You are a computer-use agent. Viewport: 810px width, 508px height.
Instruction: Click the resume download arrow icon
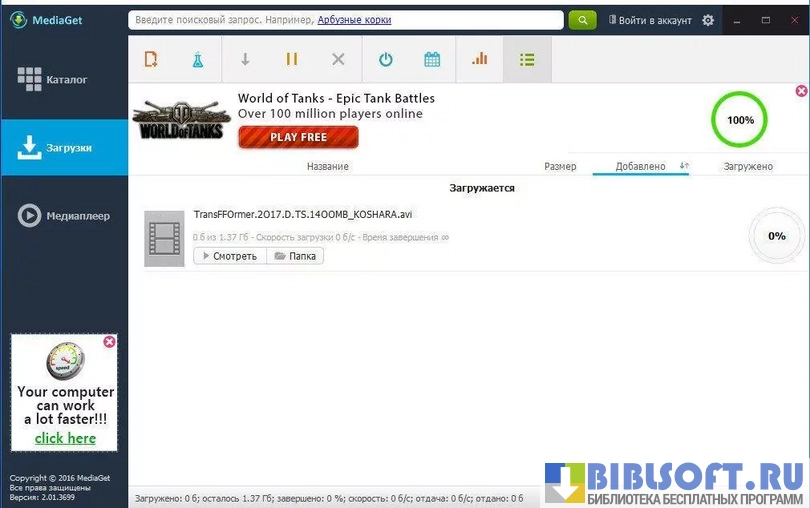[x=245, y=60]
